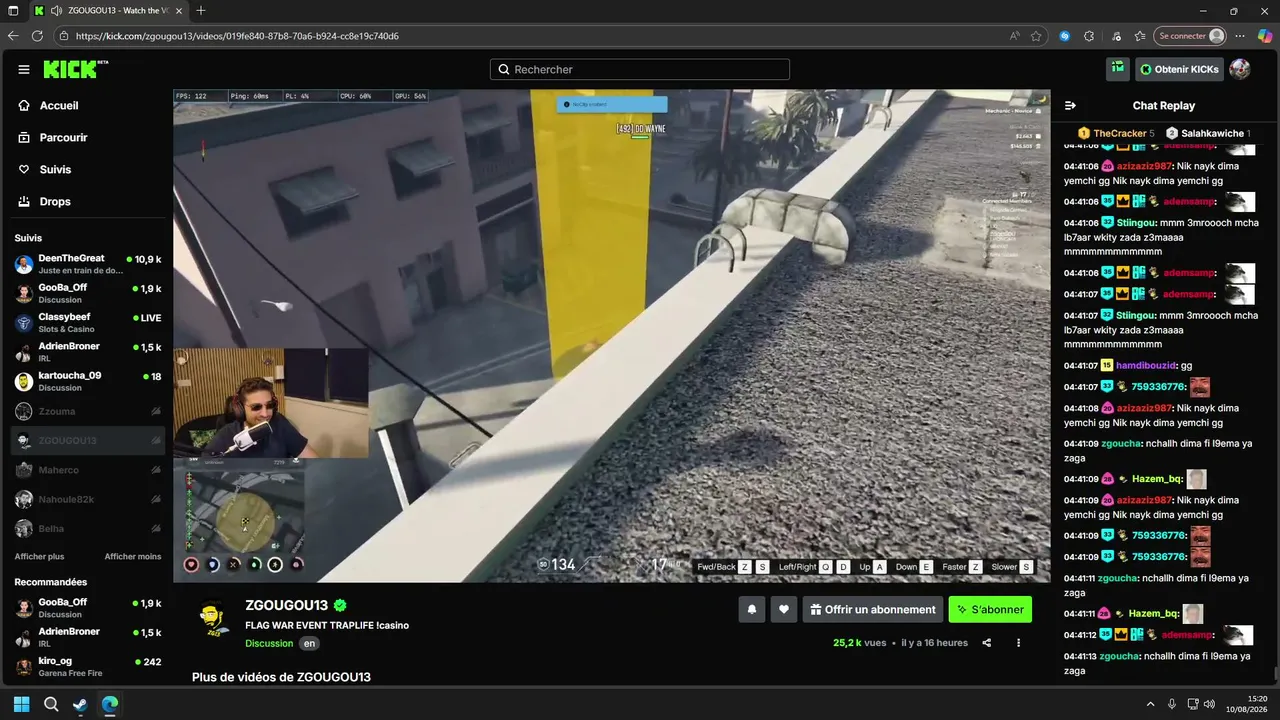1280x720 pixels.
Task: Open the ZGOUGOU13 channel name link
Action: coord(286,606)
